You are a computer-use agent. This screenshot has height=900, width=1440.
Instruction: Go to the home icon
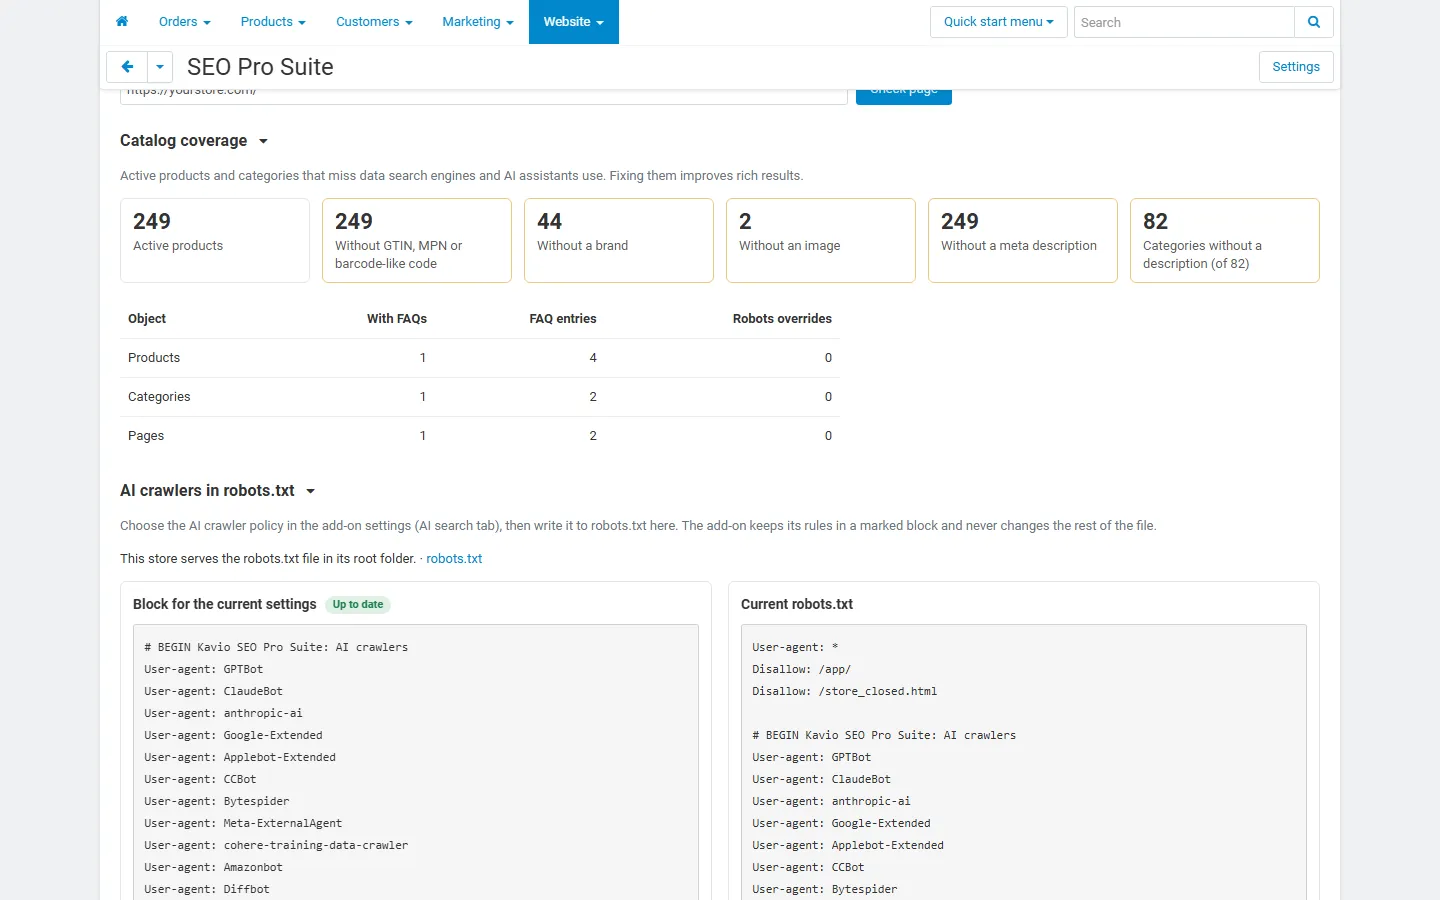click(122, 22)
